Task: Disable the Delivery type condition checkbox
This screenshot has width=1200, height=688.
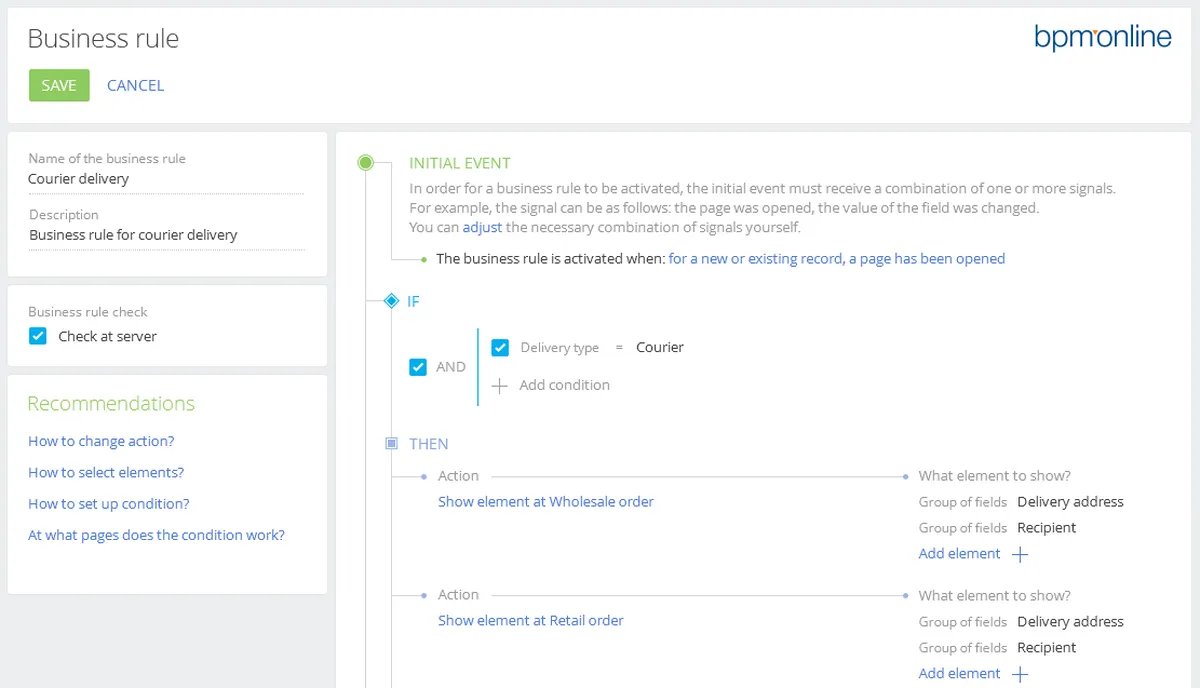Action: coord(501,348)
